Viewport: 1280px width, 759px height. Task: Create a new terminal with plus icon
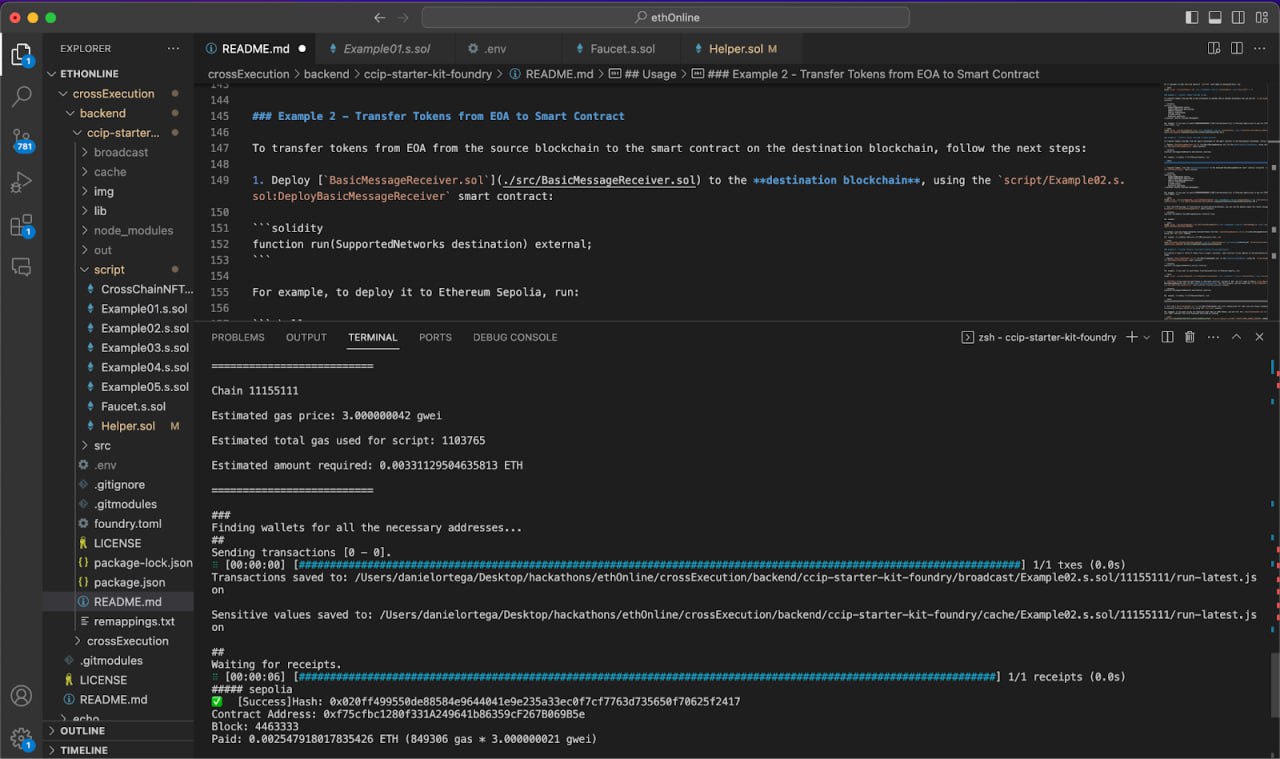pyautogui.click(x=1132, y=337)
